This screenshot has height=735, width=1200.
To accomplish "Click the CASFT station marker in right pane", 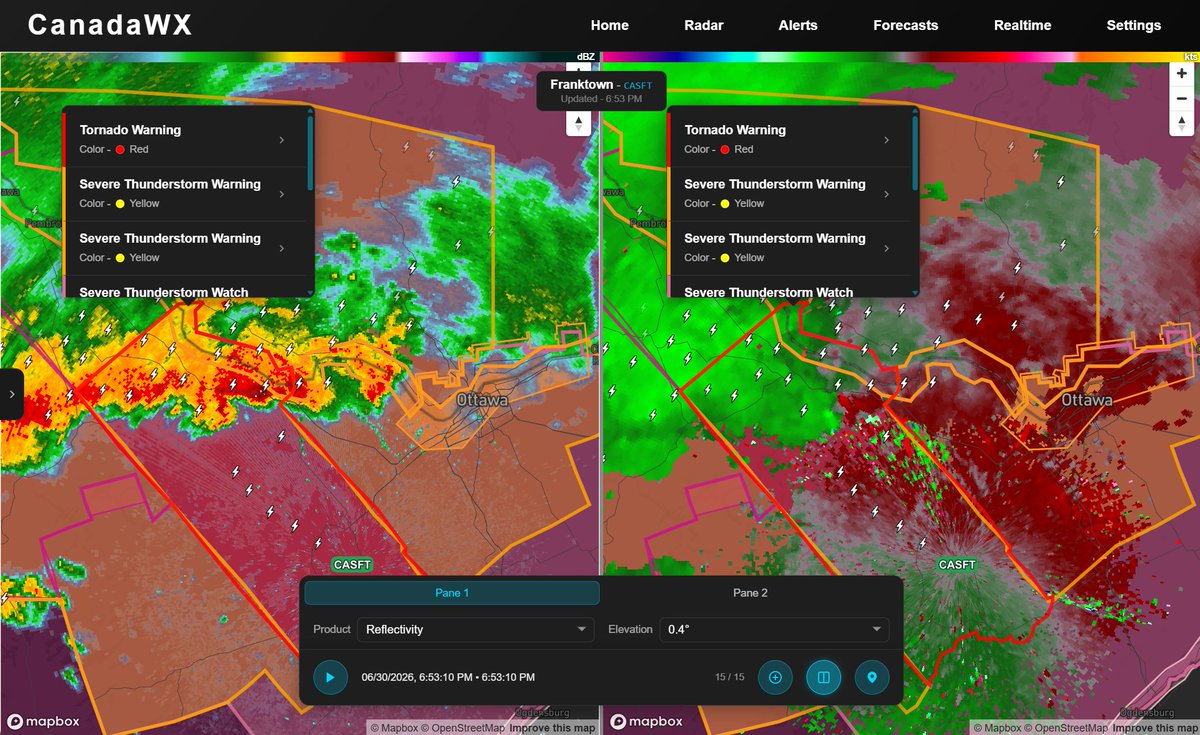I will 957,565.
